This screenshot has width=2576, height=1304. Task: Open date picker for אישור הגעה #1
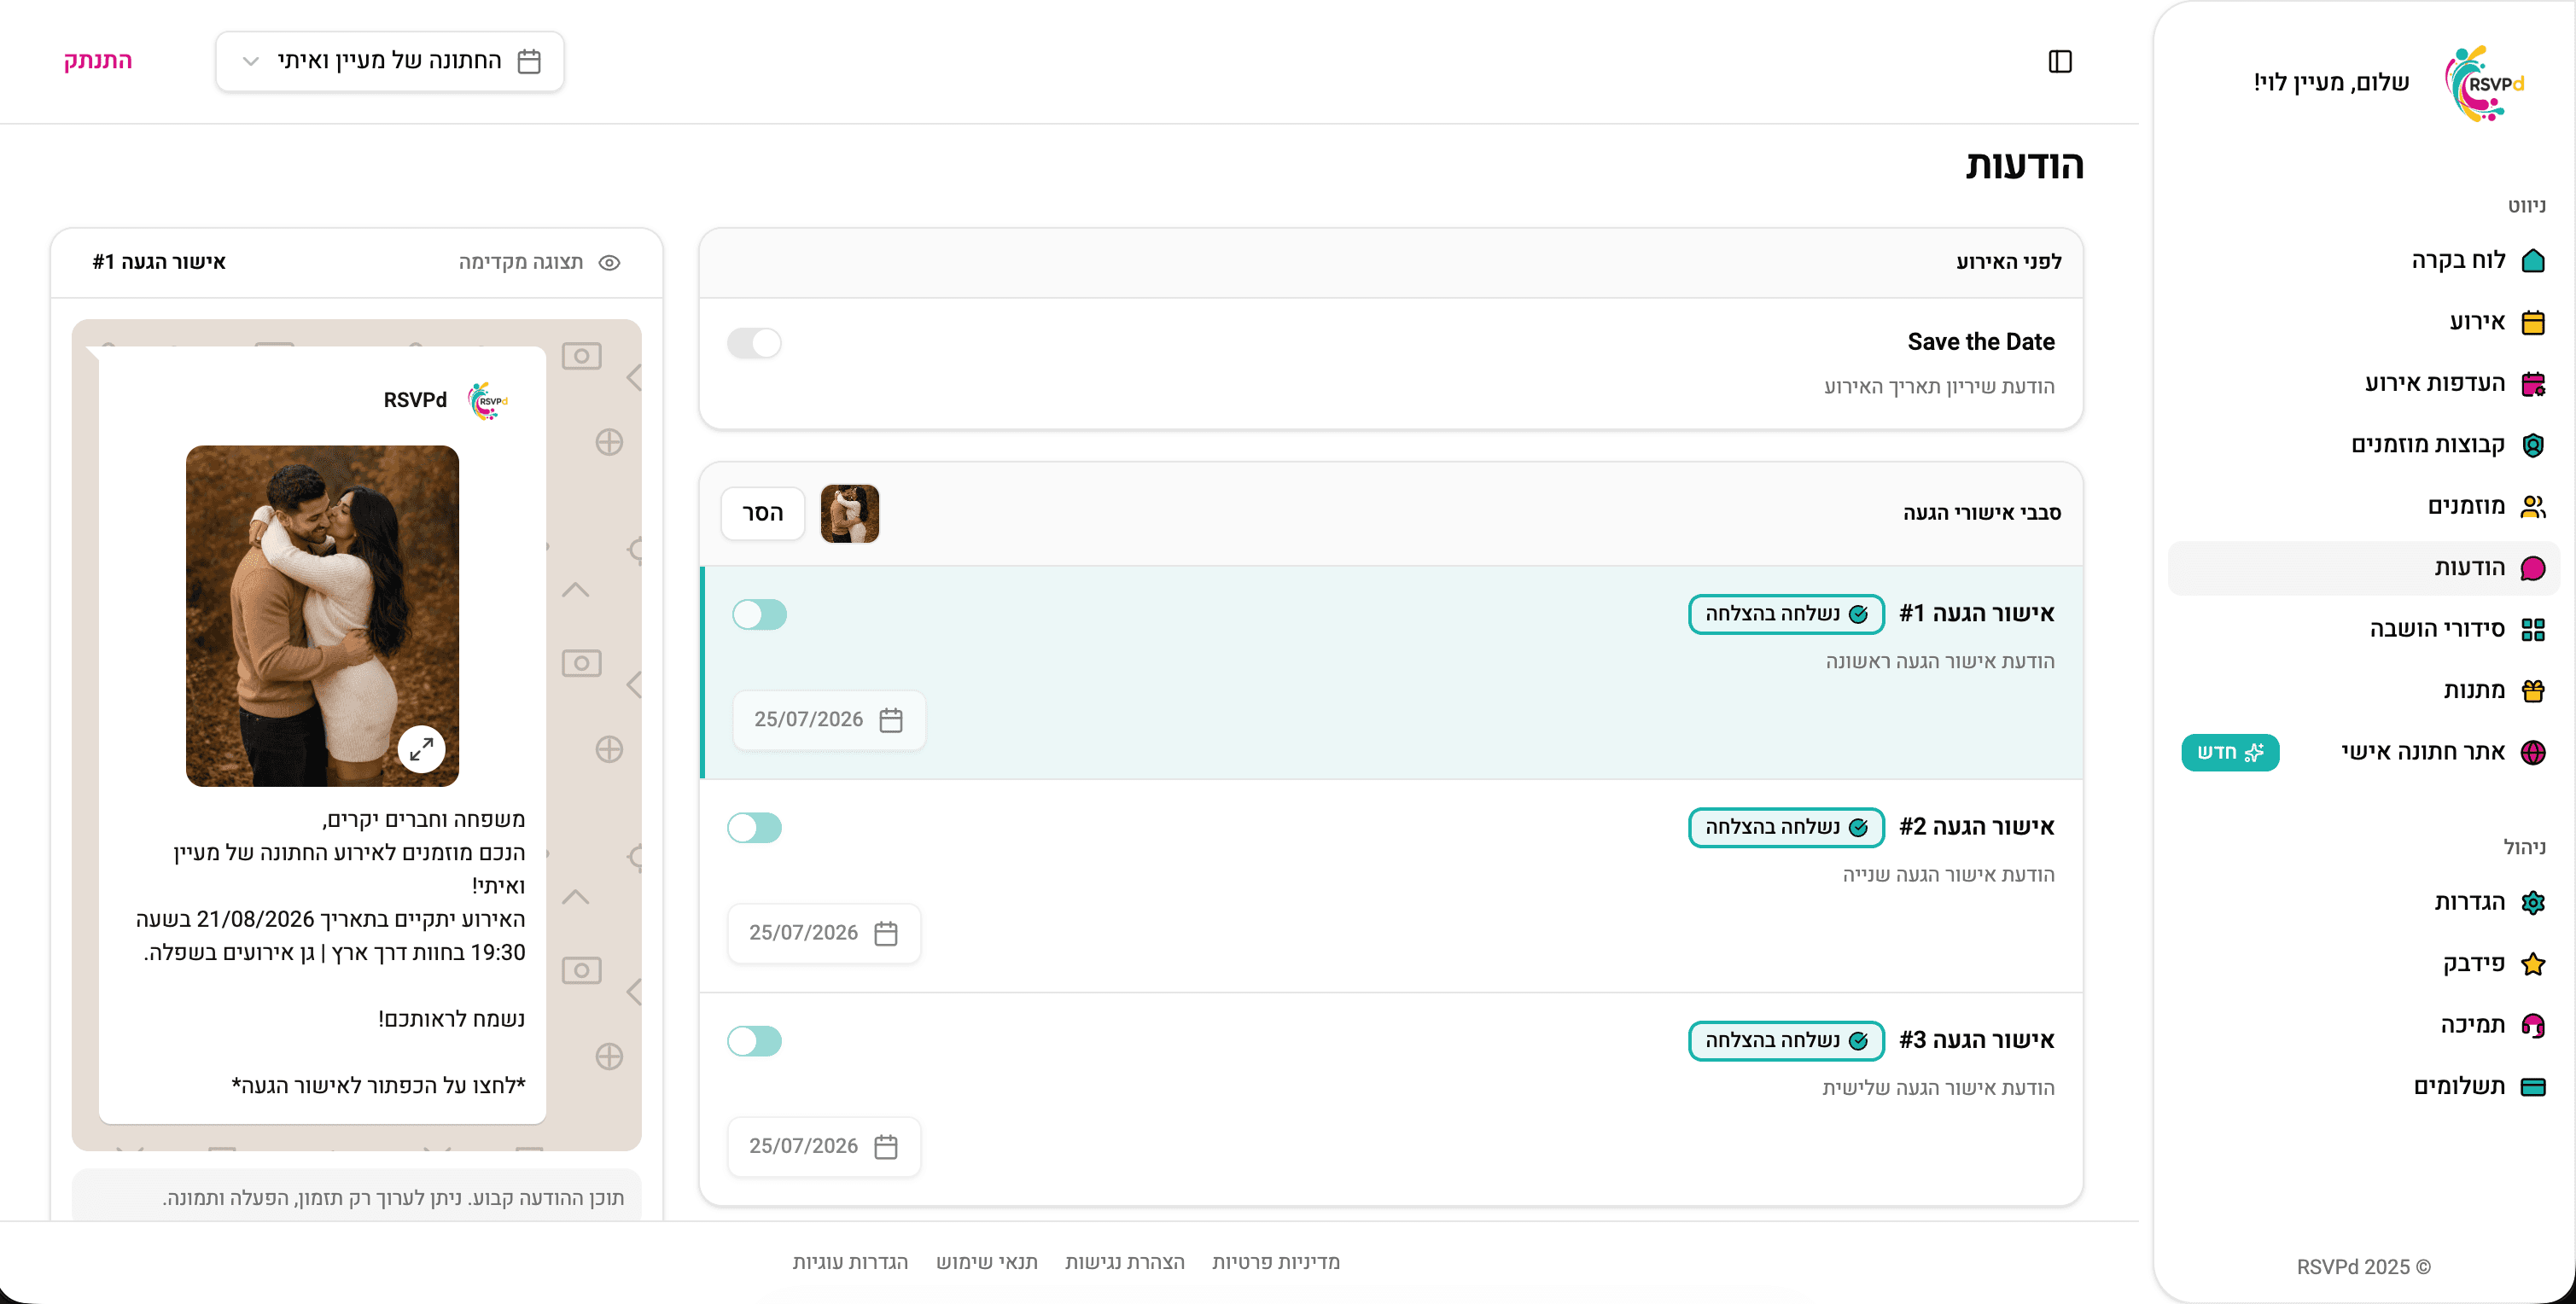829,720
